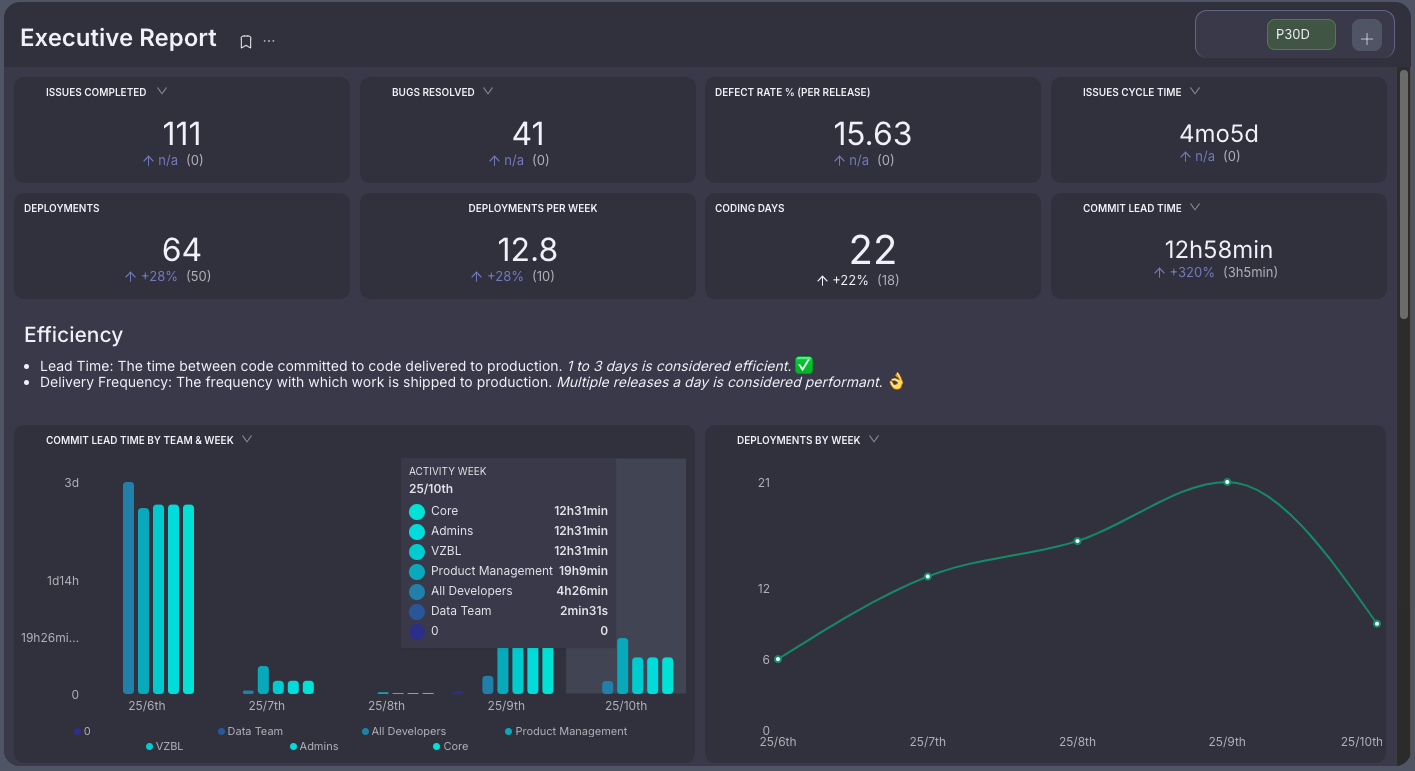Open the Deployments by Week chart dropdown
Viewport: 1415px width, 771px height.
click(874, 439)
